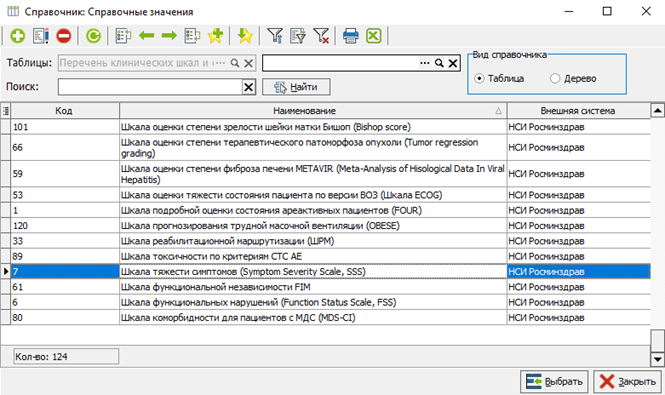Open the ellipsis in the Таблицы field
The image size is (665, 395).
tap(219, 63)
